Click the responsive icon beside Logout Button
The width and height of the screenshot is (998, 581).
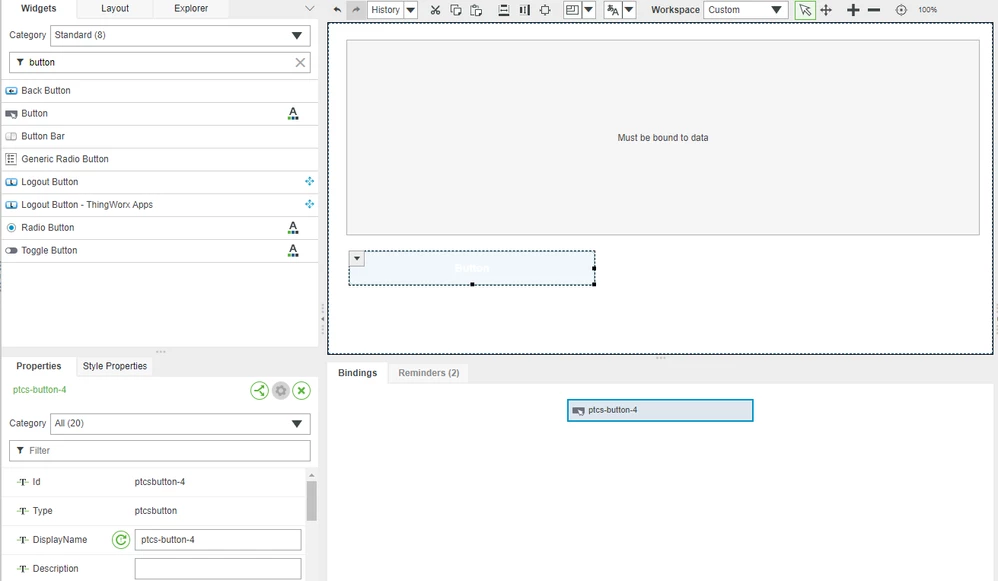pos(309,181)
